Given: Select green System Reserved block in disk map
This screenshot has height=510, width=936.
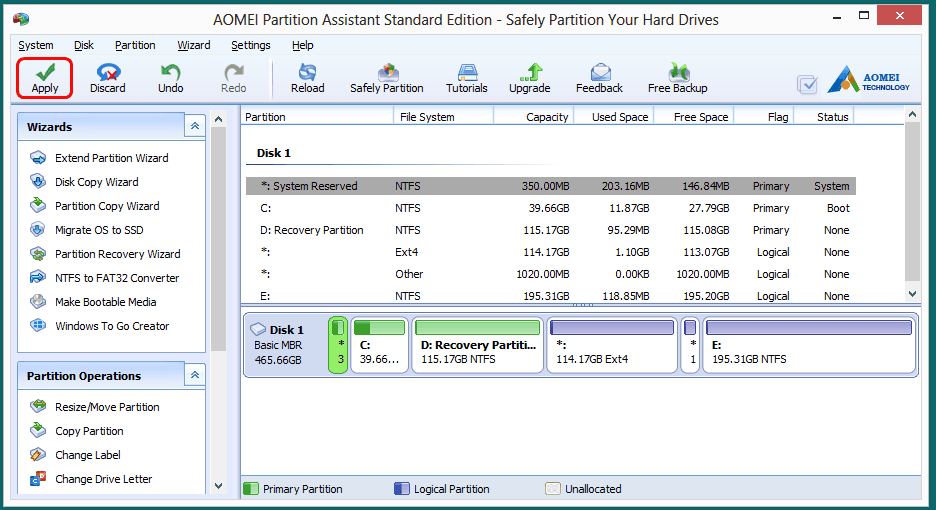Looking at the screenshot, I should tap(338, 345).
